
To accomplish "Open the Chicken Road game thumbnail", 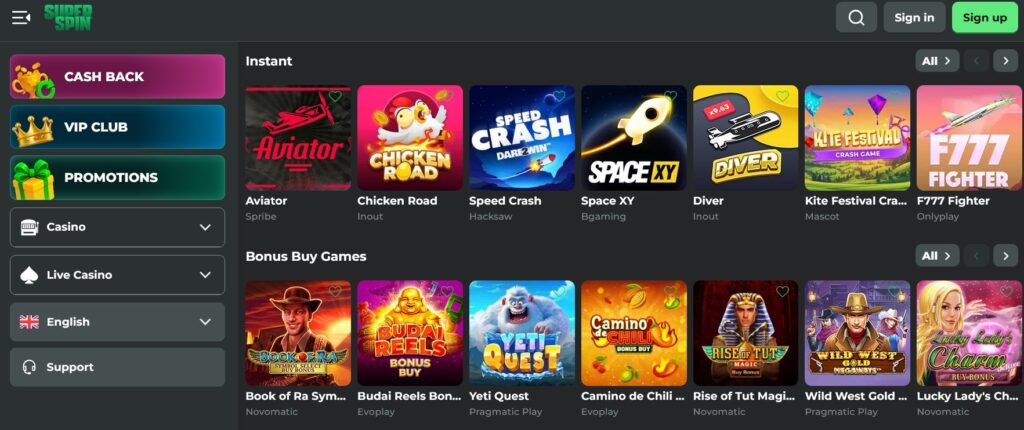I will (410, 138).
